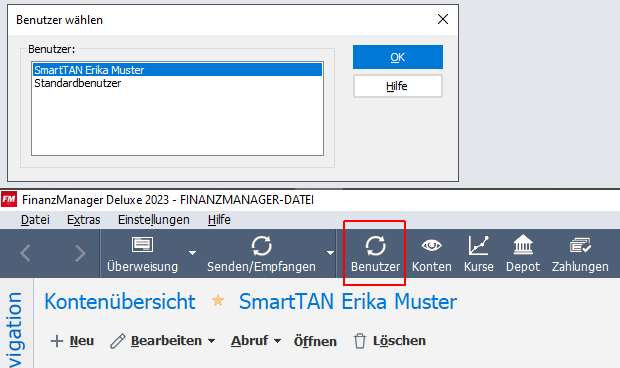This screenshot has height=368, width=620.
Task: Select SmartTAN Erika Muster in user list
Action: [x=177, y=70]
